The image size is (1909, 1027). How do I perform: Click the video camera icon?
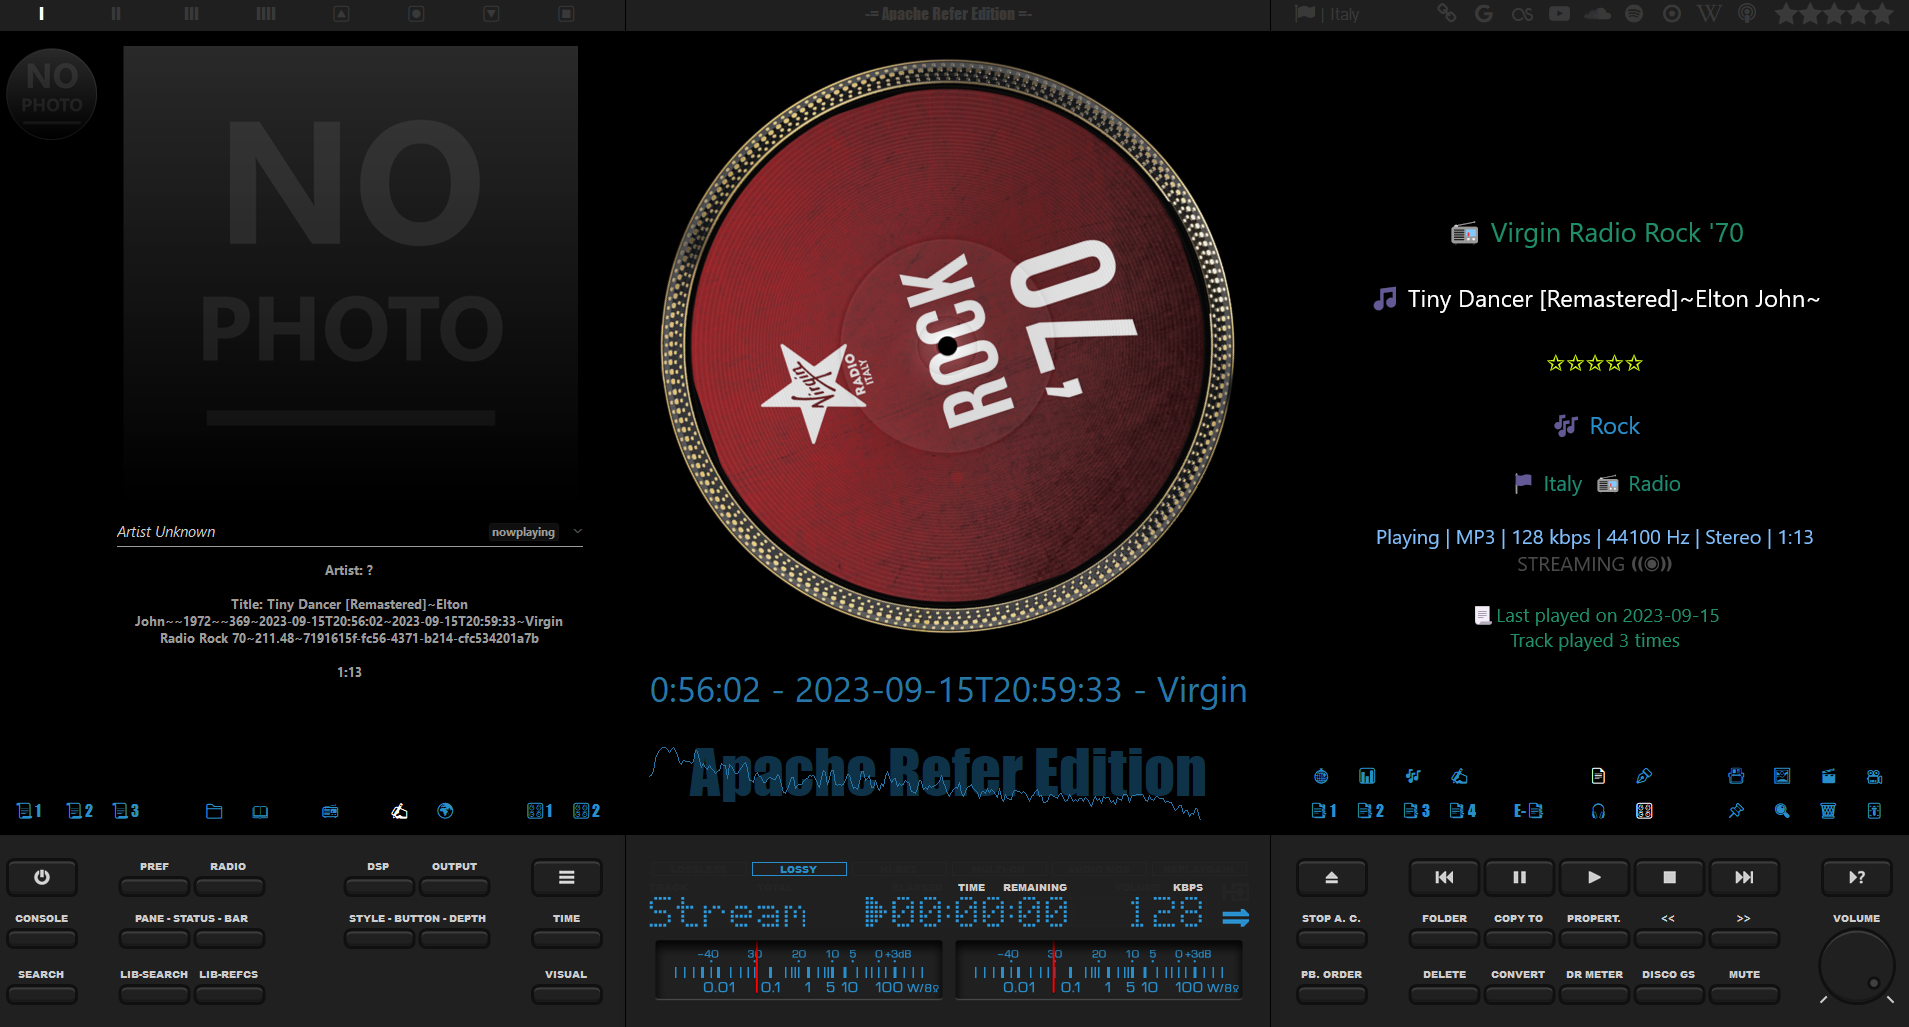tap(1874, 776)
